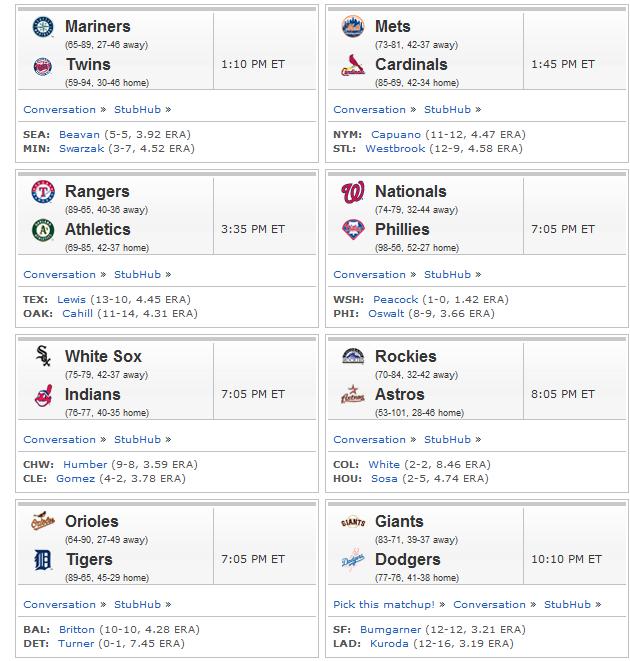Click the White Sox team logo
Image resolution: width=630 pixels, height=661 pixels.
(x=43, y=356)
